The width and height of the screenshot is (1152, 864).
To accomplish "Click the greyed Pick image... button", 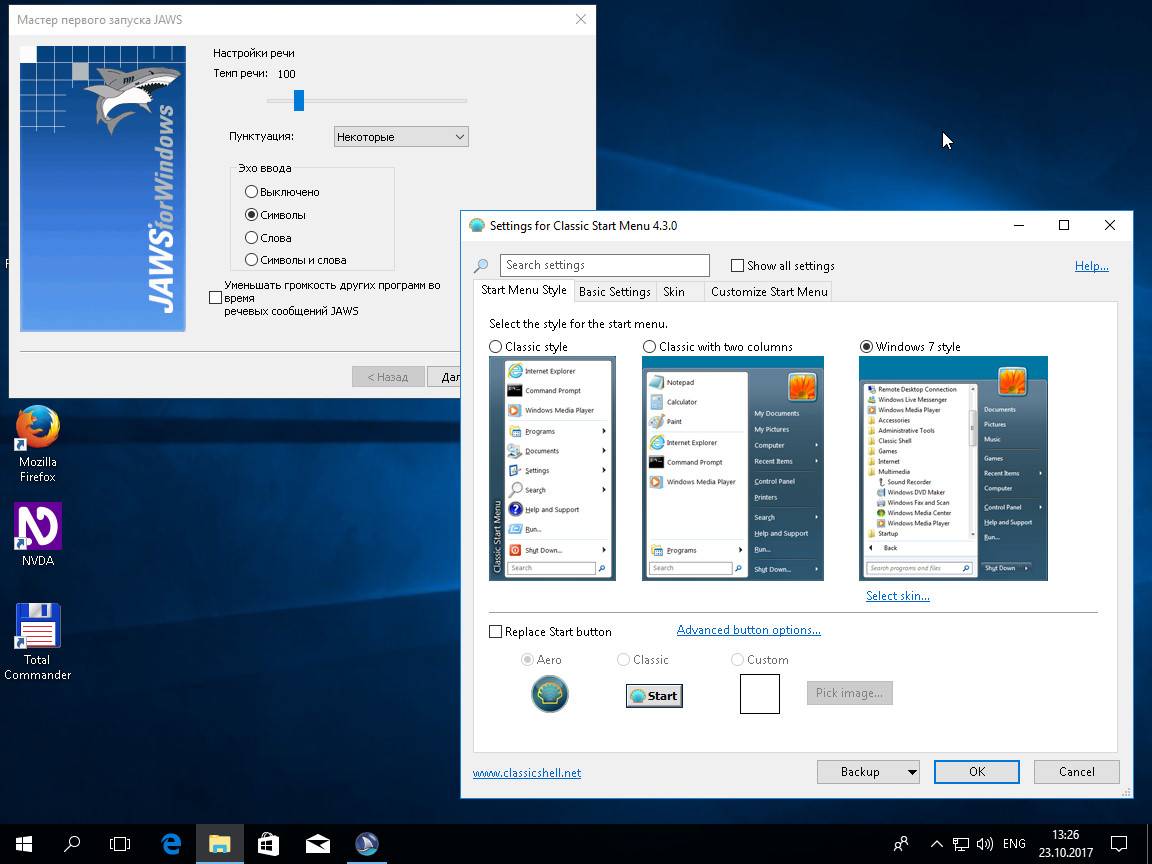I will click(849, 693).
